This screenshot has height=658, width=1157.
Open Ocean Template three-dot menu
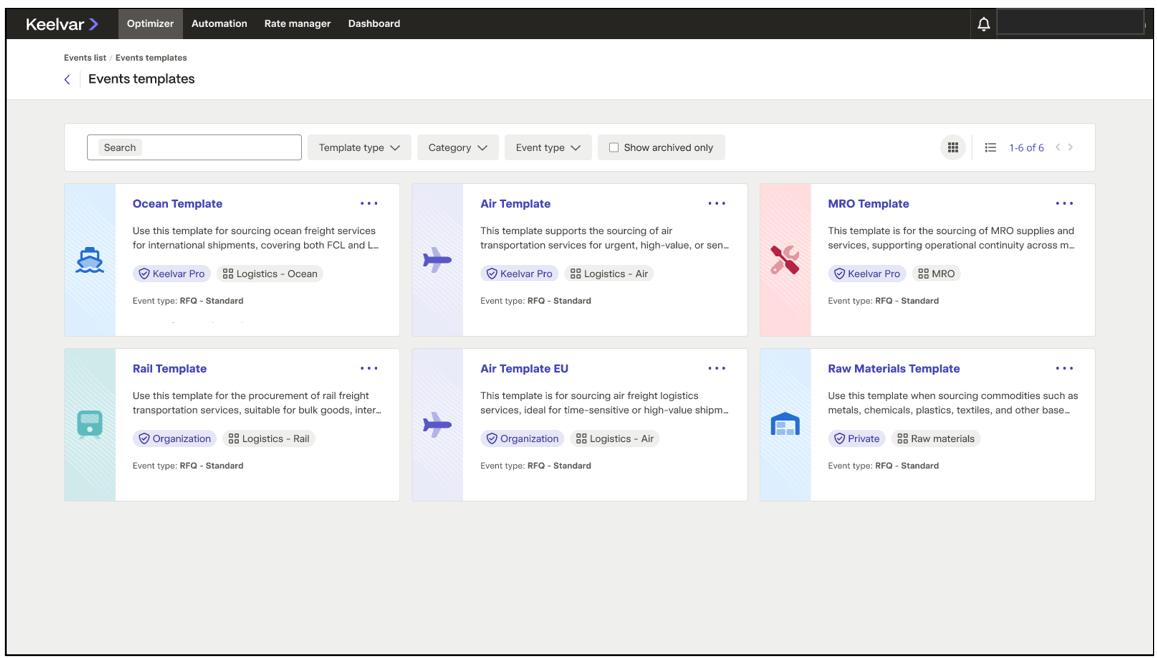click(369, 204)
